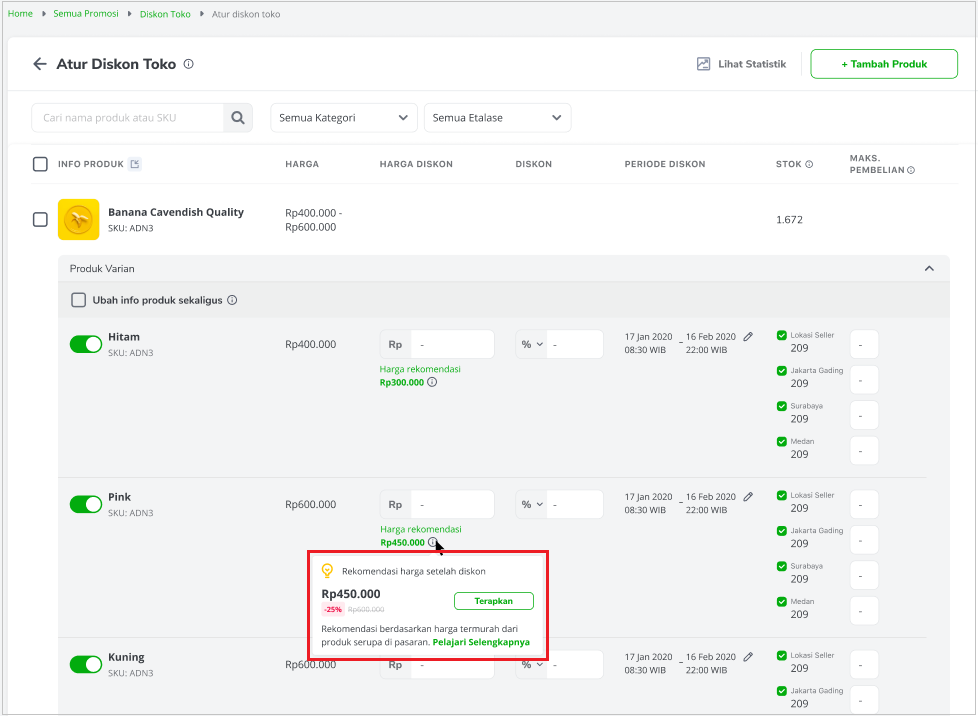Go to Home breadcrumb
Screen dimensions: 978x716
pyautogui.click(x=20, y=14)
